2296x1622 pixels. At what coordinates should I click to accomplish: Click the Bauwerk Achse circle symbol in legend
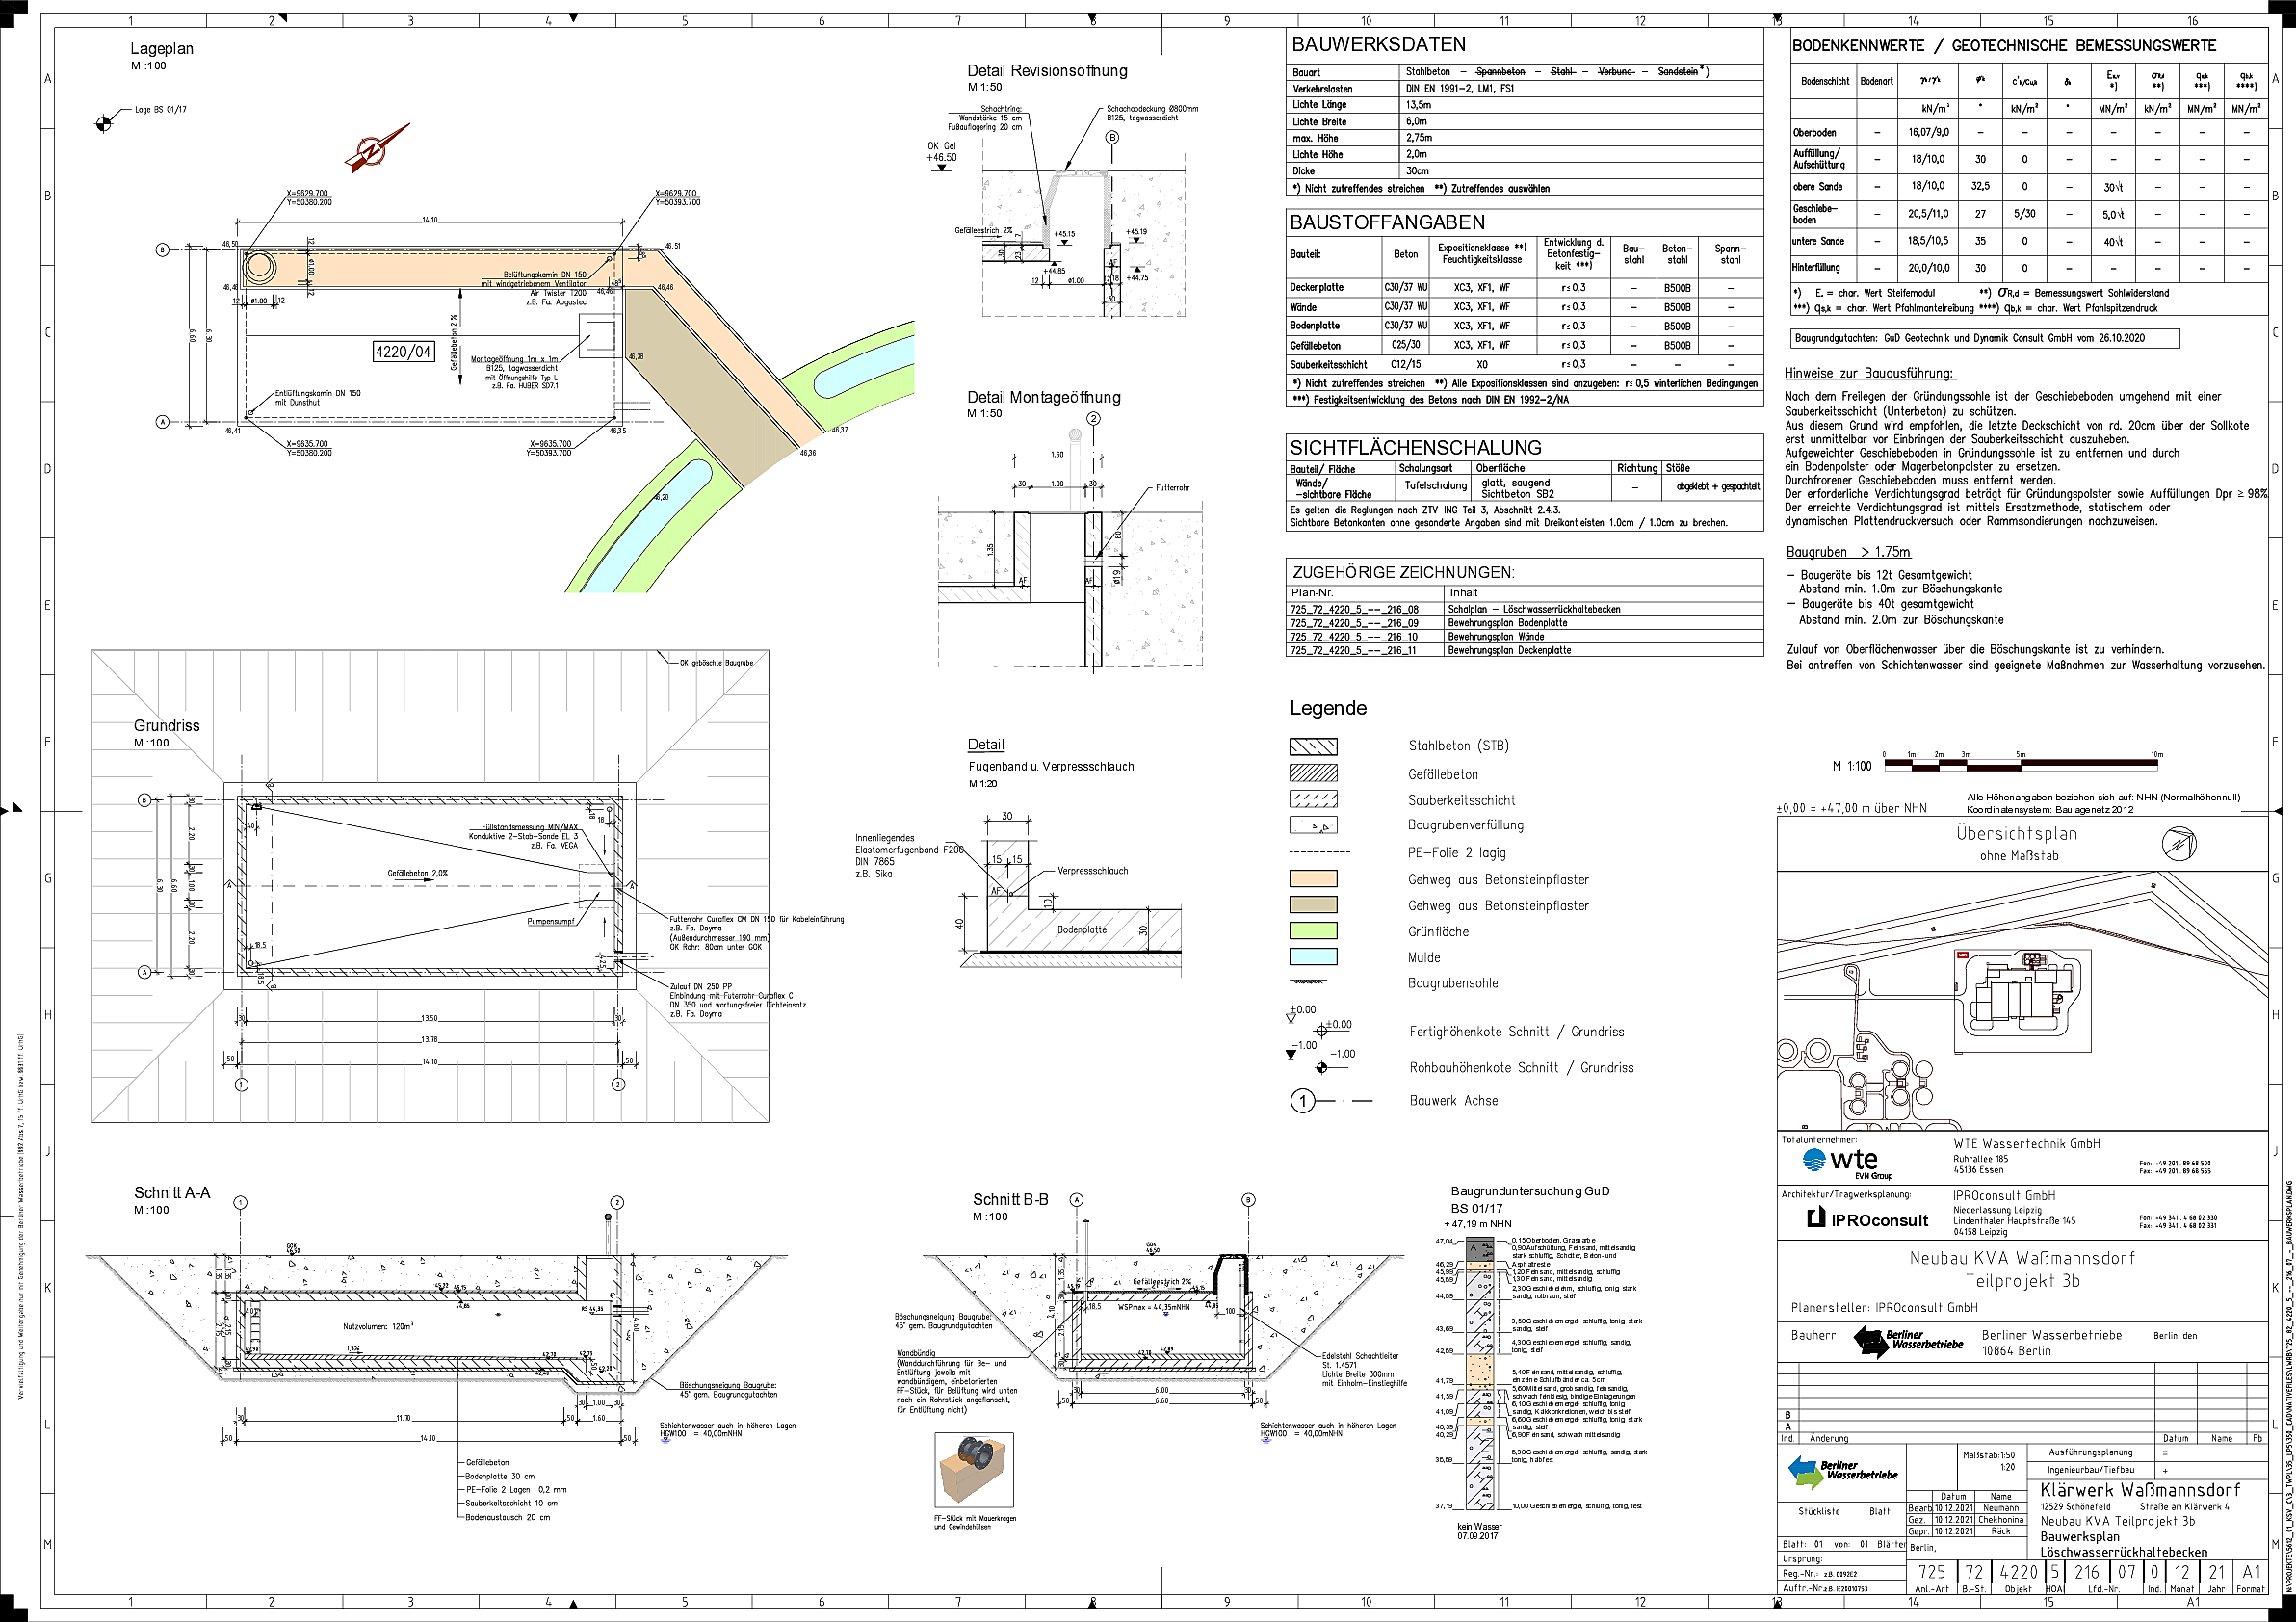click(1302, 1101)
